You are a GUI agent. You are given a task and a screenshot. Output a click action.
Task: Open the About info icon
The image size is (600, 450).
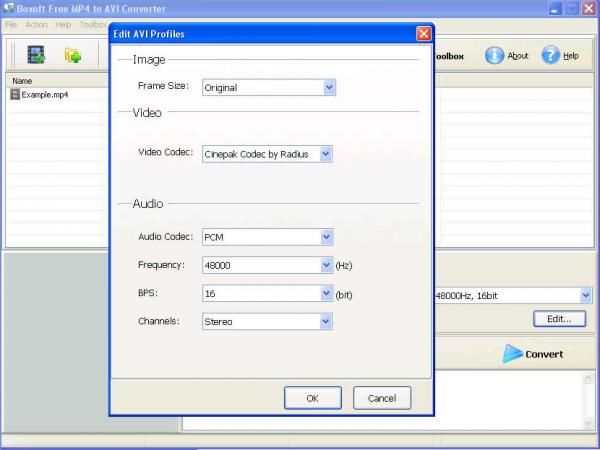[494, 55]
